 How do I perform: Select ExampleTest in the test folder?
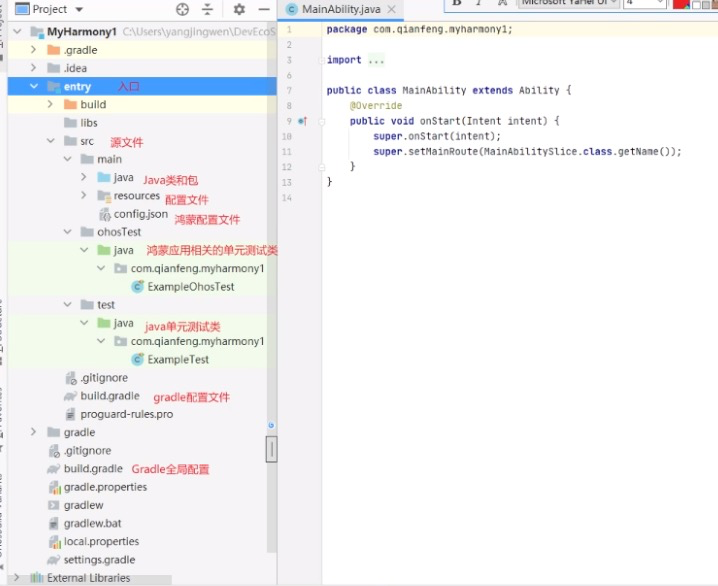pos(178,360)
